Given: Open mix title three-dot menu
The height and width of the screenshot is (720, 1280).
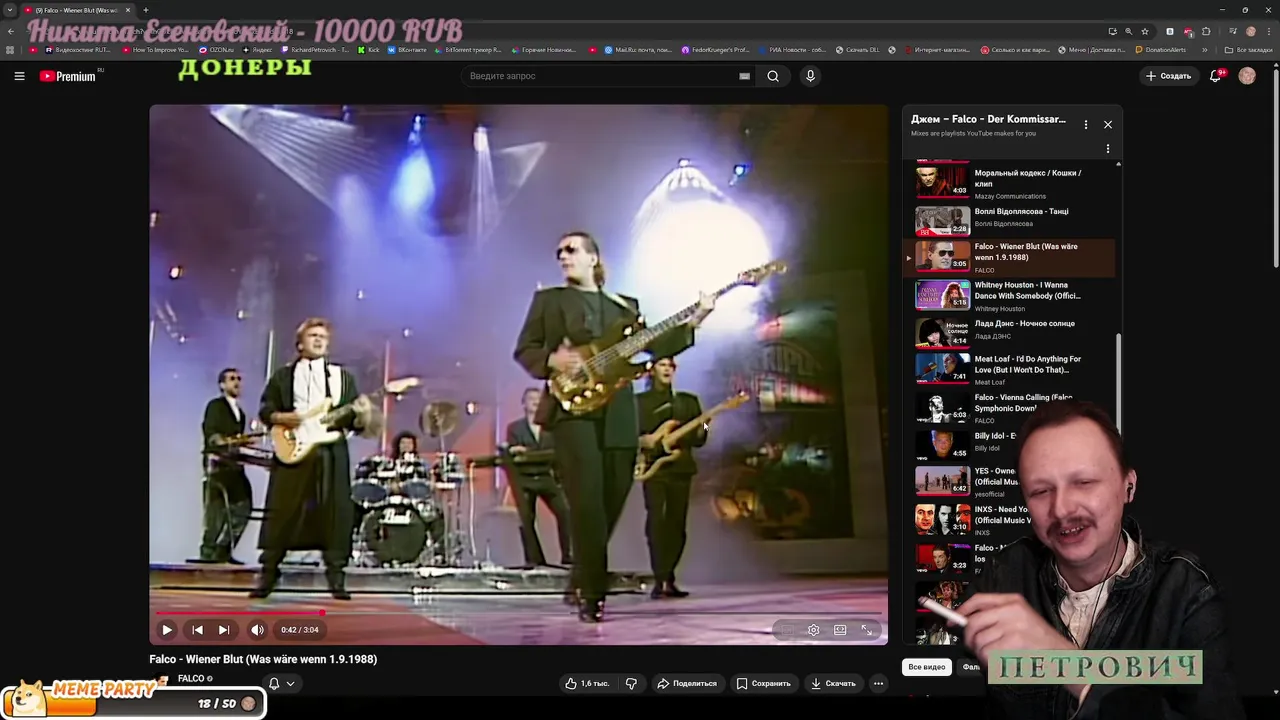Looking at the screenshot, I should pos(1086,125).
